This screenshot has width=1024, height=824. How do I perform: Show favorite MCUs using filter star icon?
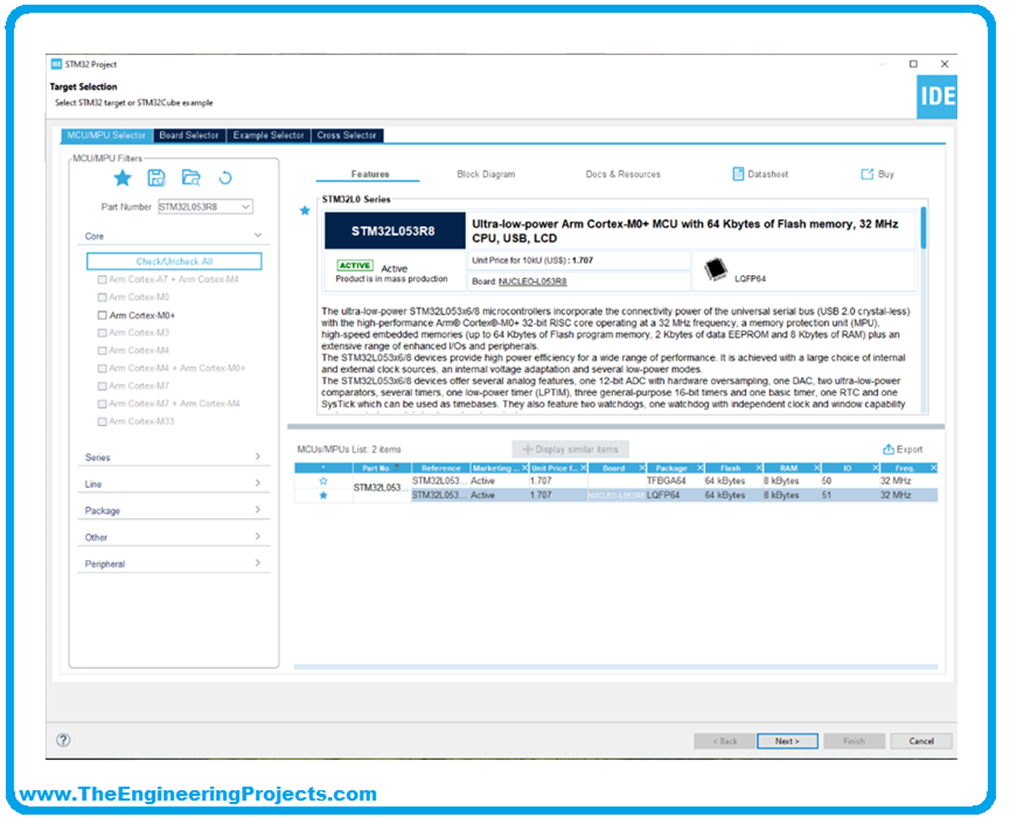click(122, 178)
